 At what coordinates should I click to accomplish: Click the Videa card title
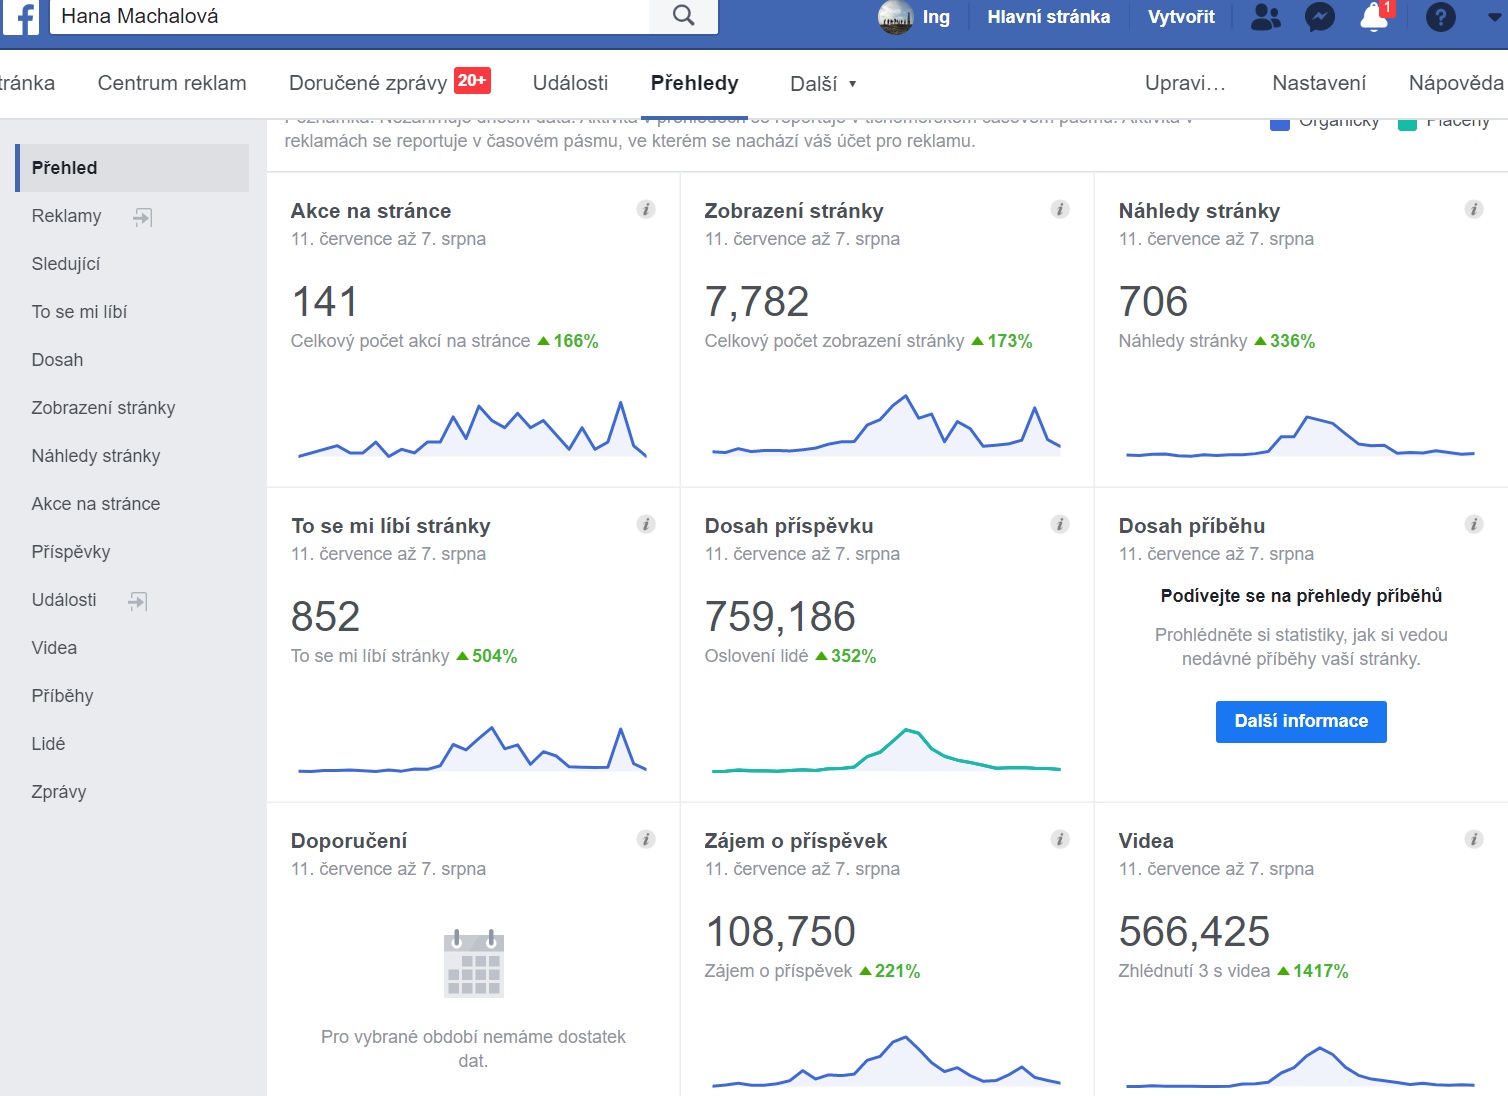[1146, 841]
